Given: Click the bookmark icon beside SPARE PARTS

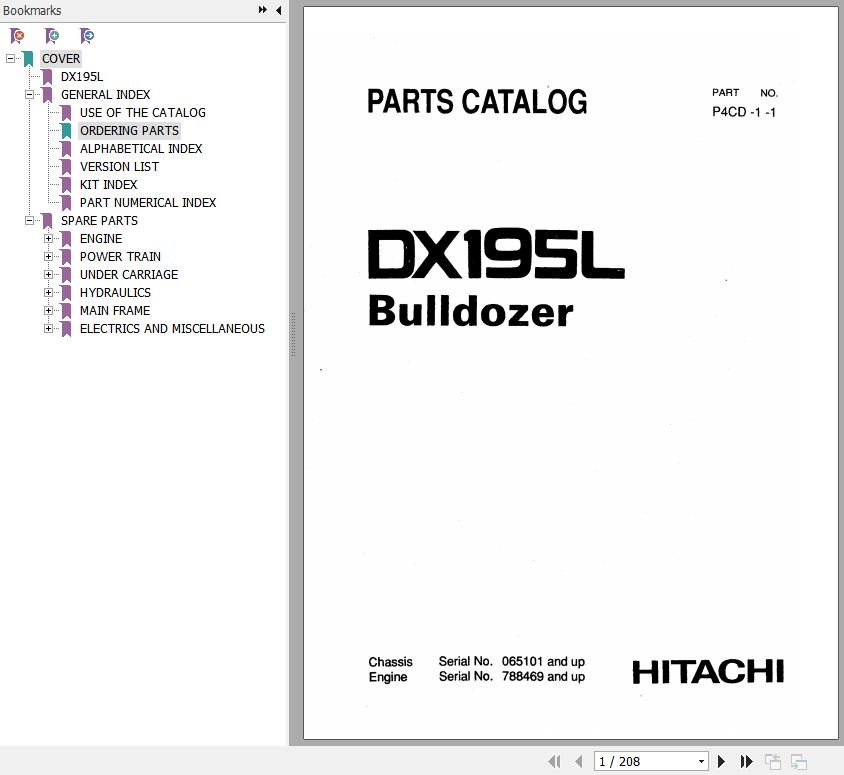Looking at the screenshot, I should 47,221.
